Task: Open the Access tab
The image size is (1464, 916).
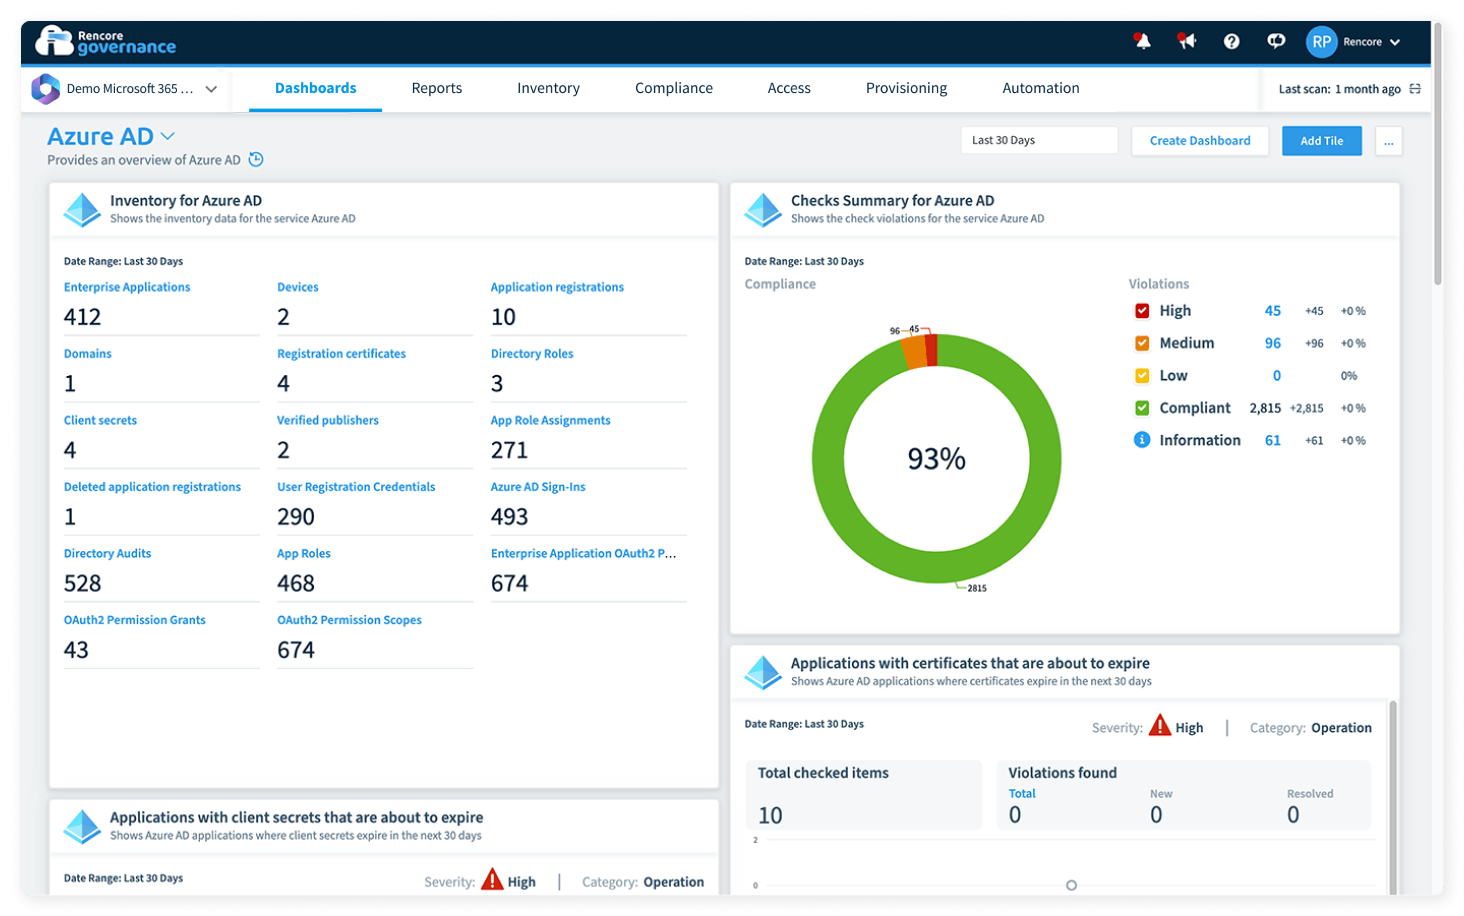Action: pos(789,88)
